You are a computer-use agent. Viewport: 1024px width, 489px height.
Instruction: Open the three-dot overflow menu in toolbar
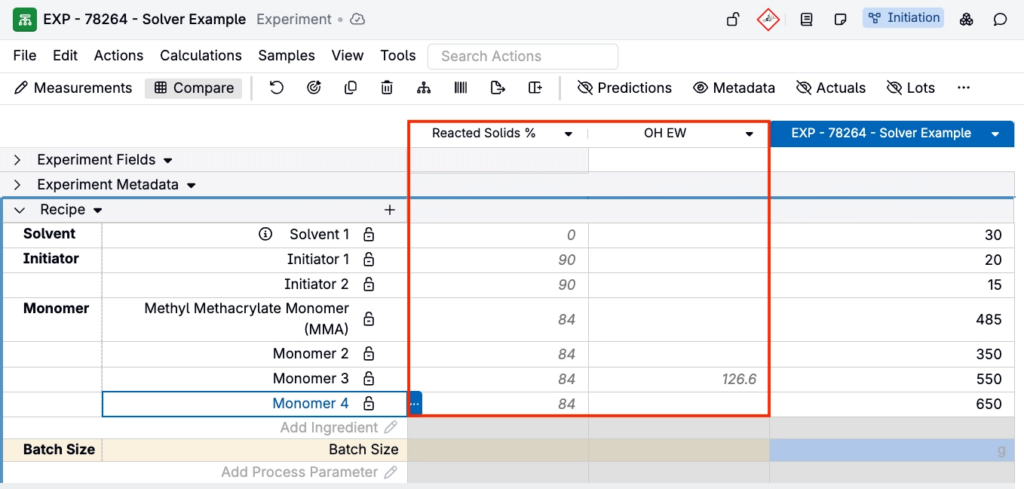click(x=963, y=87)
